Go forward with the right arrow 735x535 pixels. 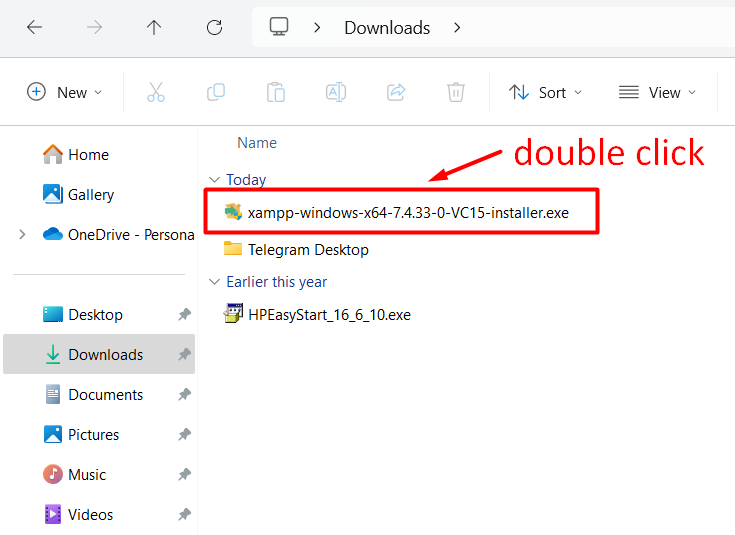pos(94,28)
